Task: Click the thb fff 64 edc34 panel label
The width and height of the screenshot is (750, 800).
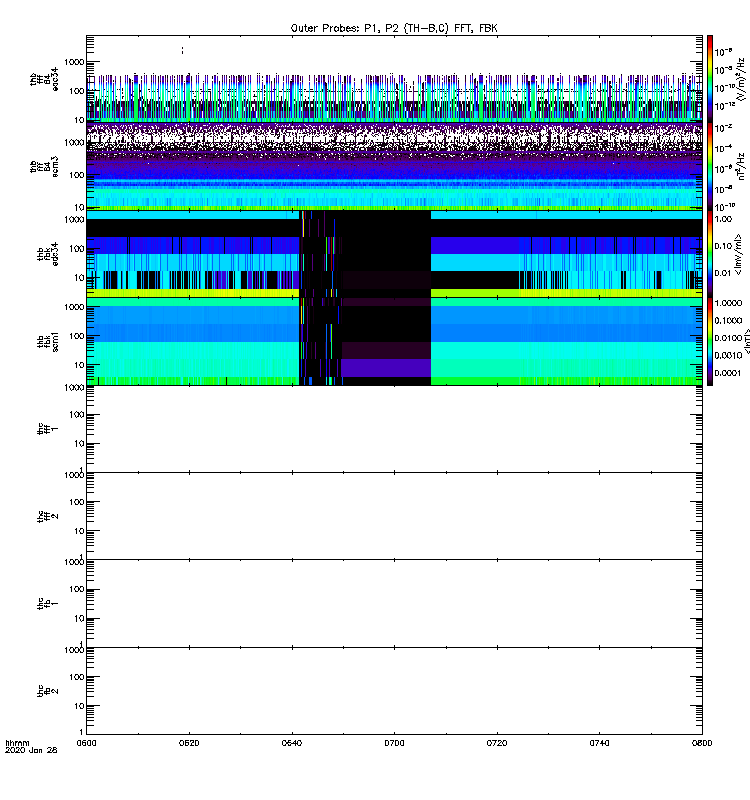Action: (44, 80)
